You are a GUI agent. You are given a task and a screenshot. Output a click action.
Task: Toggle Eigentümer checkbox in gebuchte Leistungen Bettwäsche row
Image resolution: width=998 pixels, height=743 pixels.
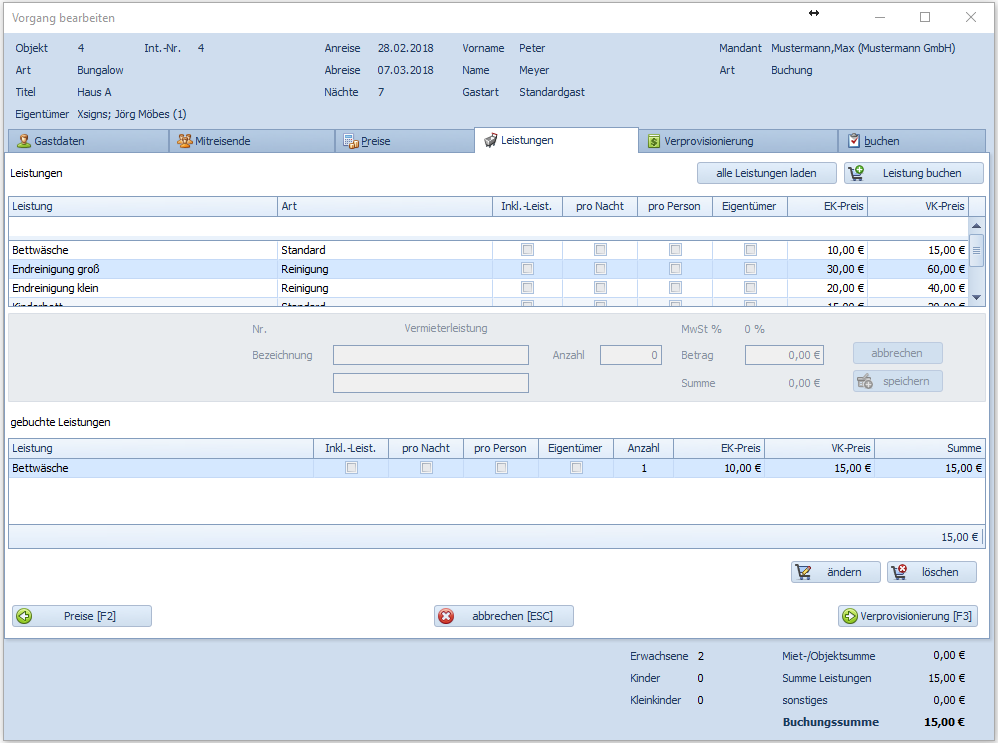577,467
